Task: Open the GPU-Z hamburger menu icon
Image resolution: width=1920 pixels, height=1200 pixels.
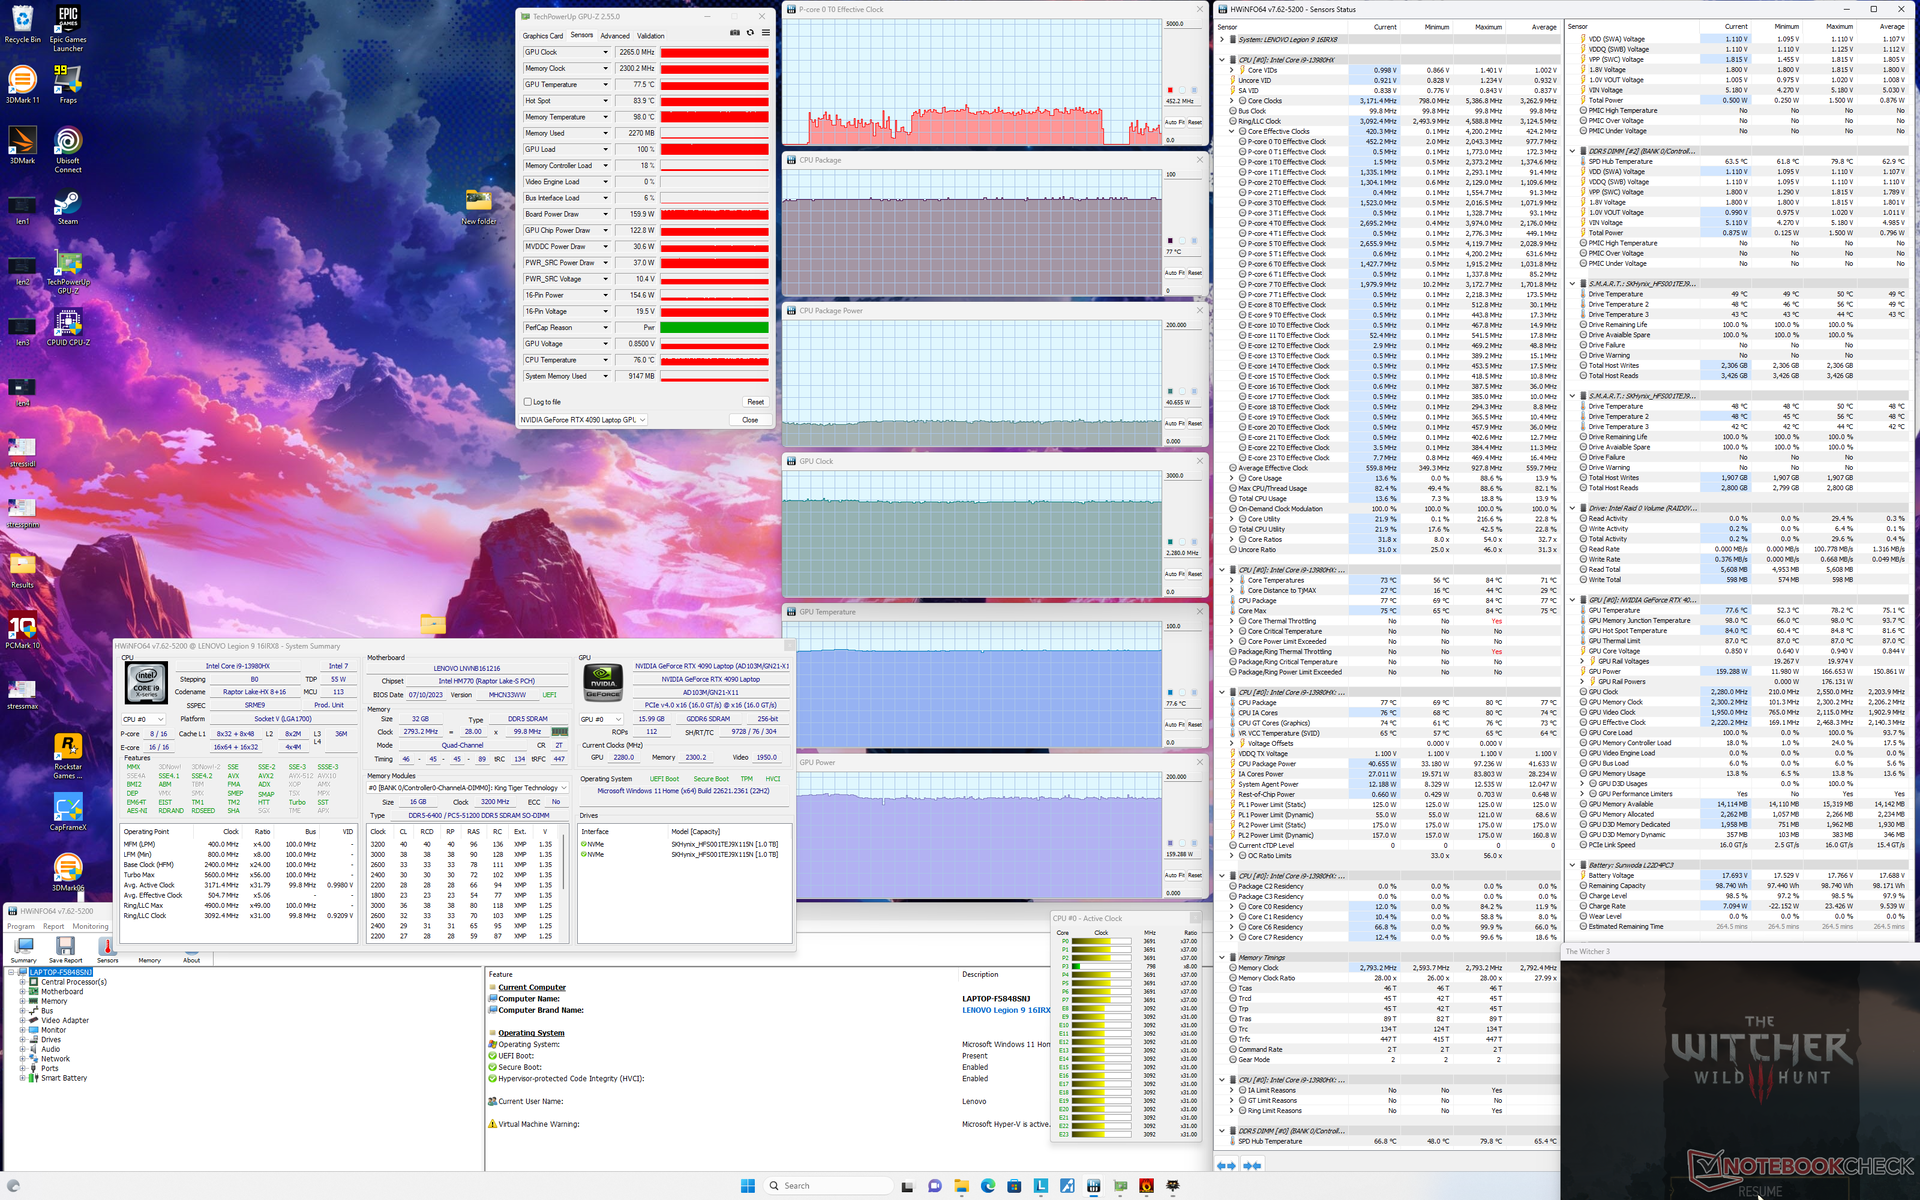Action: 766,33
